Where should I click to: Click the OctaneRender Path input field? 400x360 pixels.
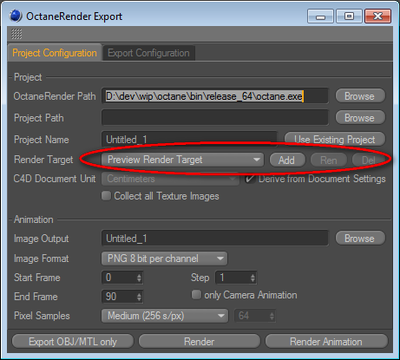pyautogui.click(x=215, y=96)
